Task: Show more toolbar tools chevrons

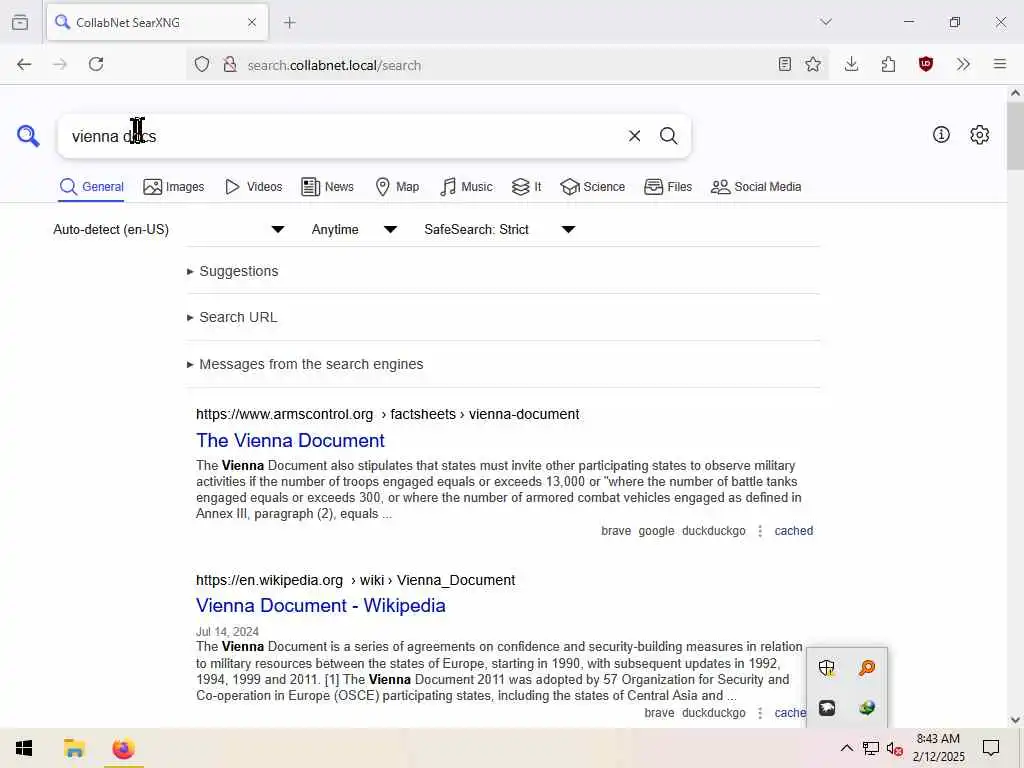Action: (963, 64)
